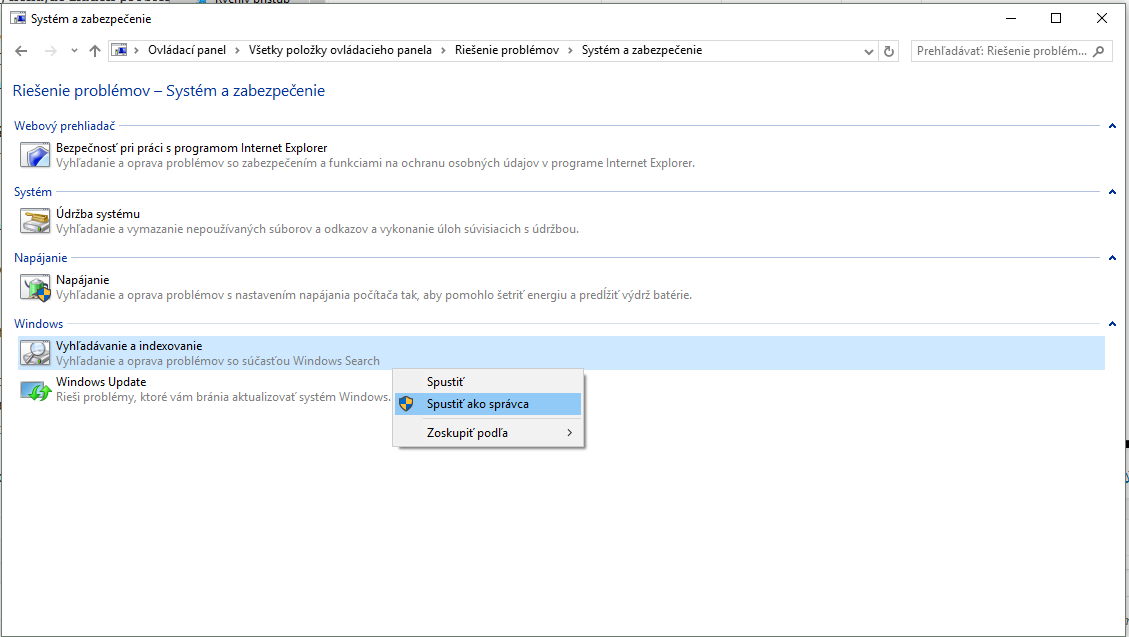Expand chevron after Všetky položky ovládacieho panela
This screenshot has height=637, width=1129.
pos(444,50)
